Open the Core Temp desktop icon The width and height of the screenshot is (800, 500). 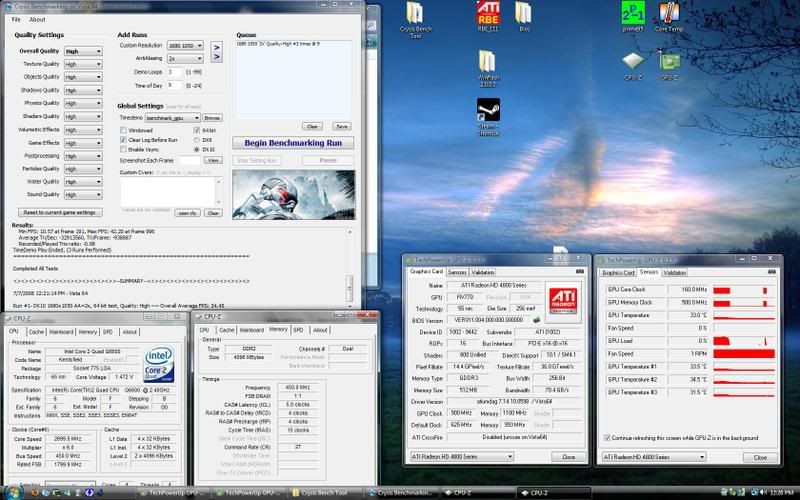pyautogui.click(x=669, y=16)
